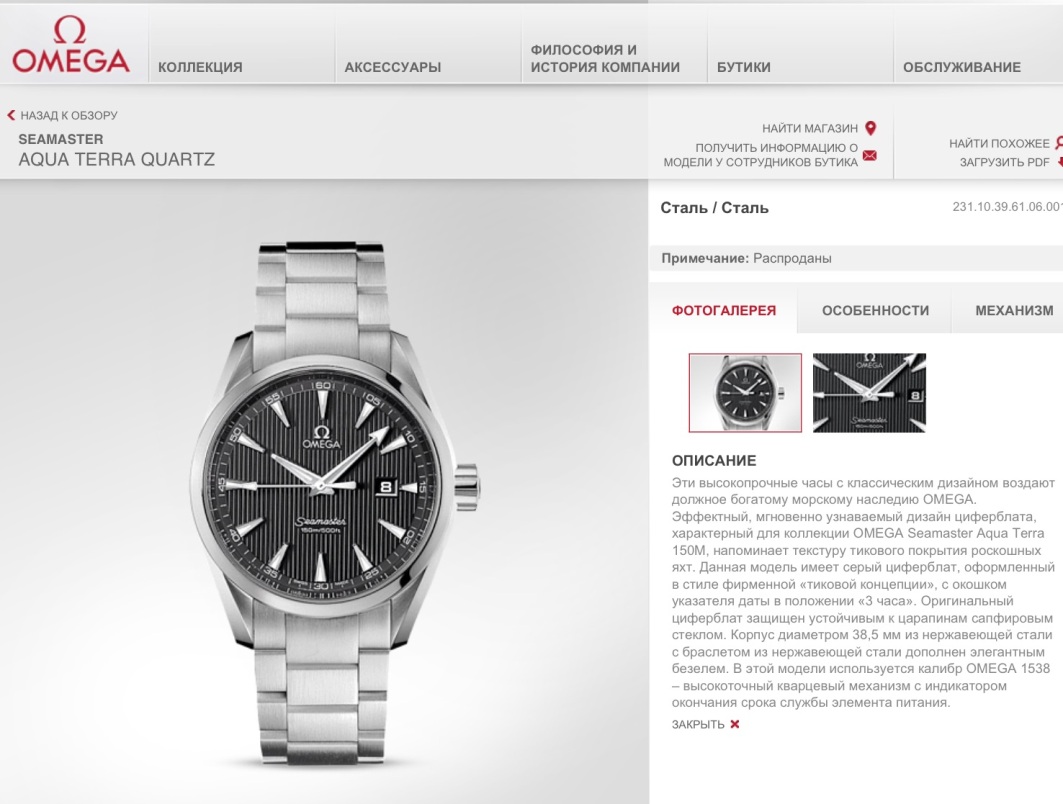Select the full watch thumbnail
The image size is (1063, 804).
coord(745,393)
